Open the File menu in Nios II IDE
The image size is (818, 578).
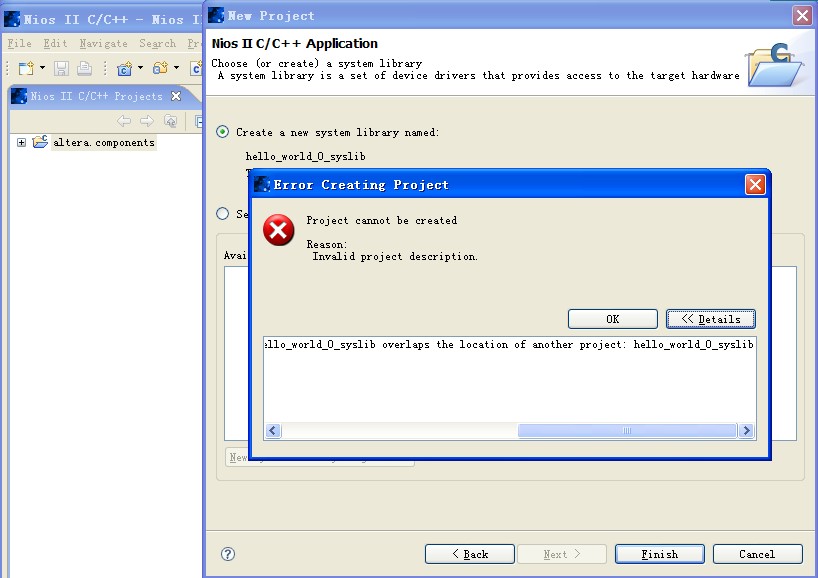(x=19, y=43)
